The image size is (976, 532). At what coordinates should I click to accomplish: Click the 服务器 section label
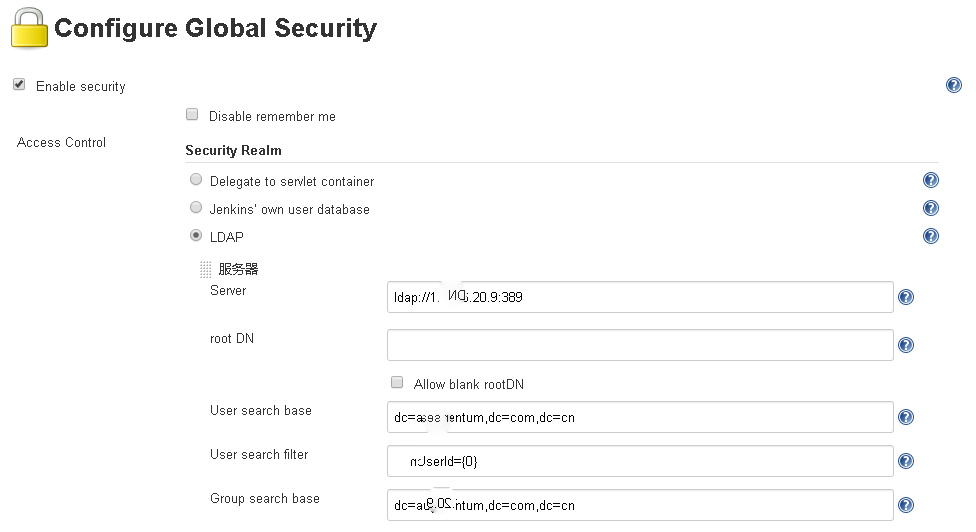click(x=238, y=269)
